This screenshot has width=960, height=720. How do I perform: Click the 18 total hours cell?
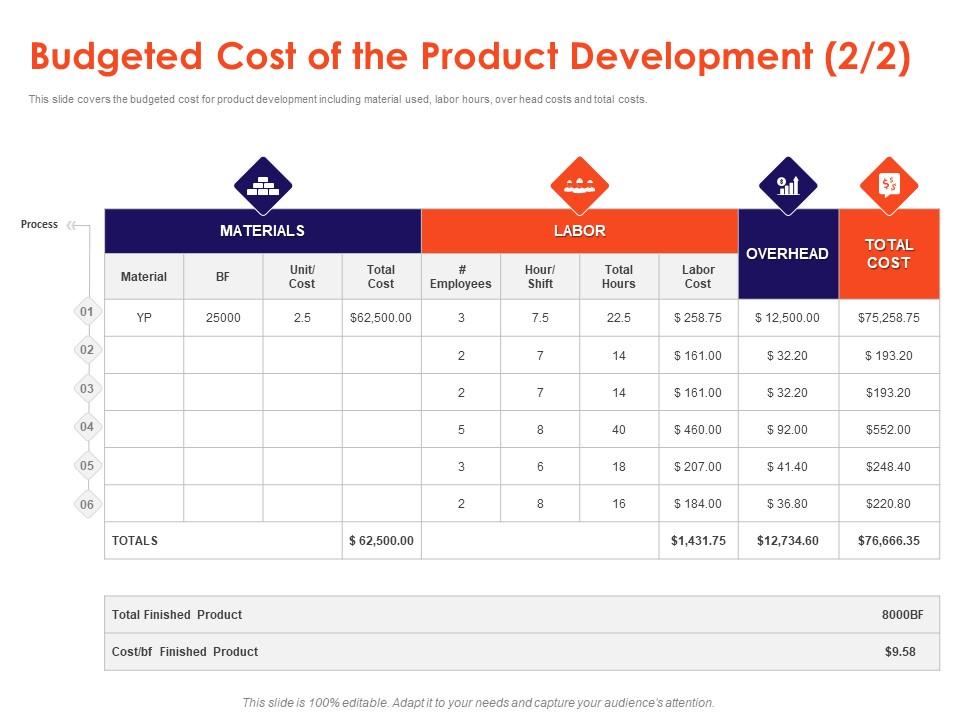click(619, 467)
